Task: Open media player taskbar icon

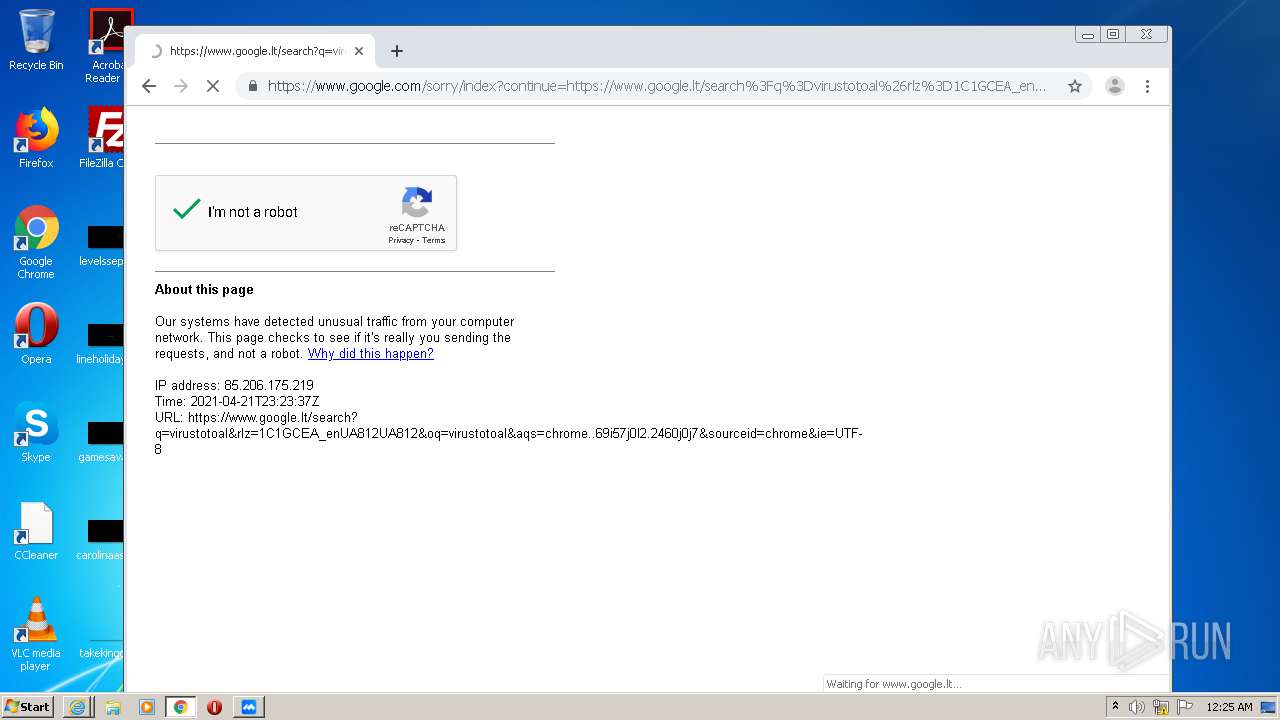Action: coord(147,707)
